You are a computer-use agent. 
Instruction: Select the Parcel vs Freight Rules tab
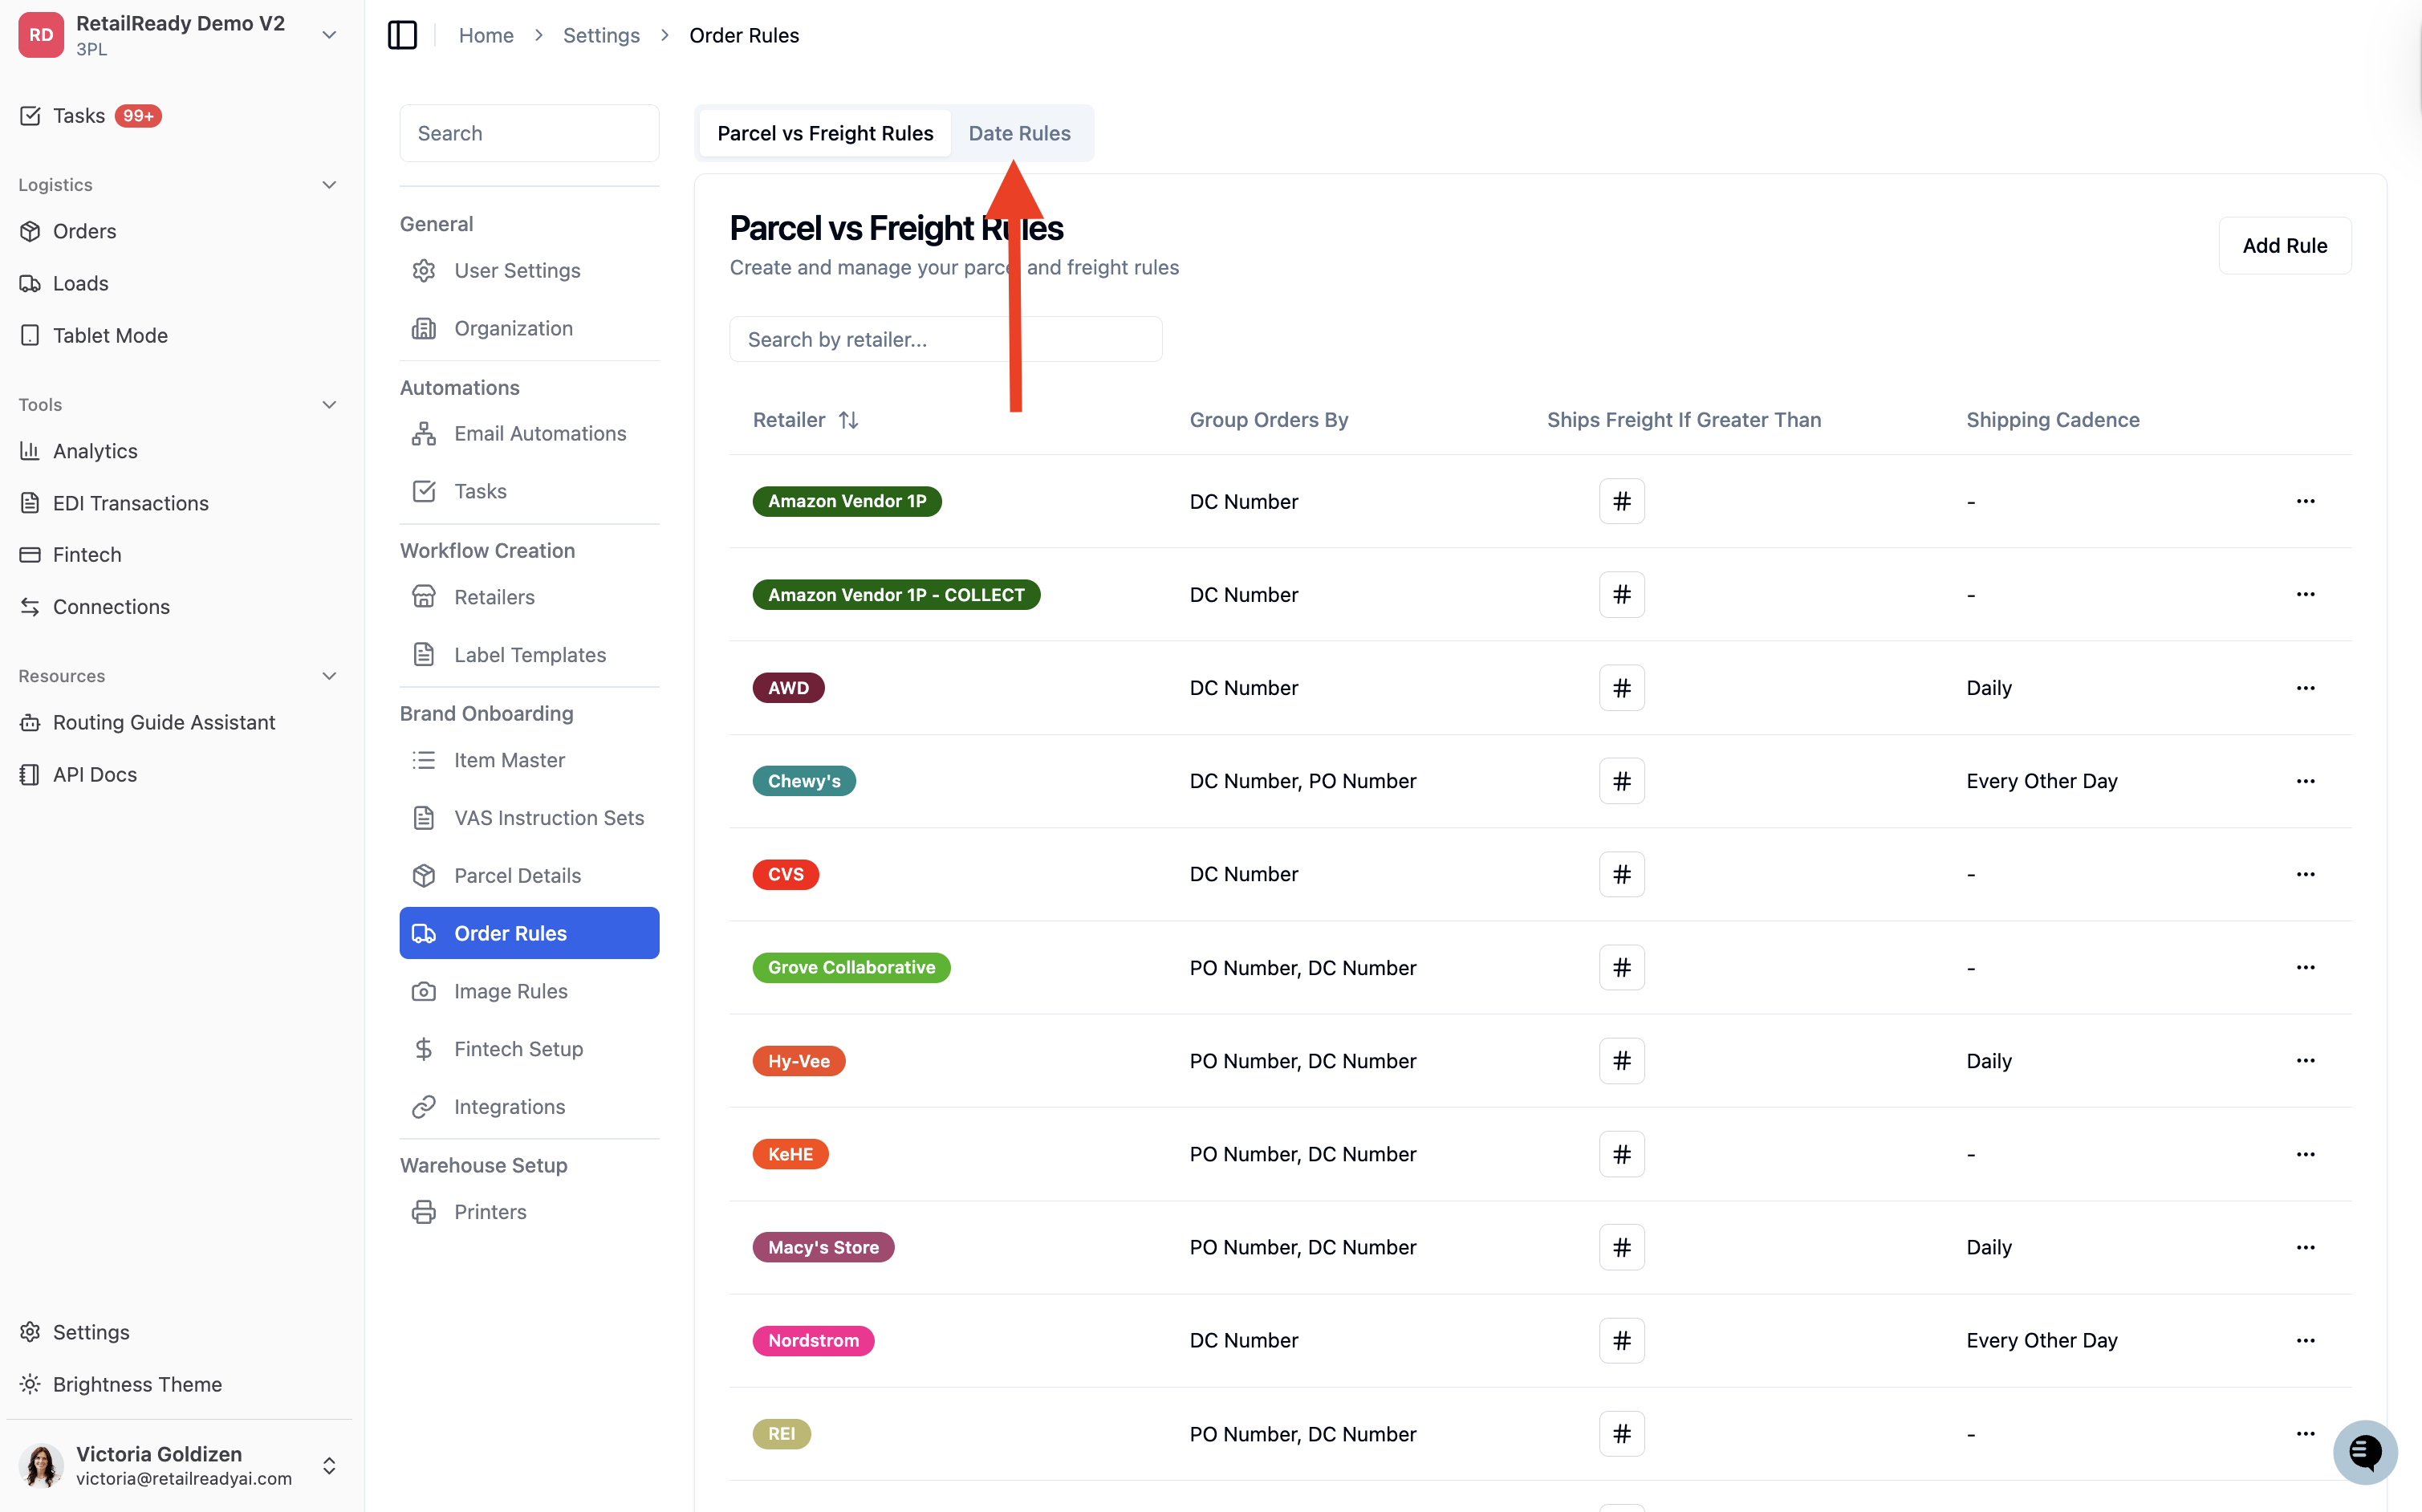[825, 133]
